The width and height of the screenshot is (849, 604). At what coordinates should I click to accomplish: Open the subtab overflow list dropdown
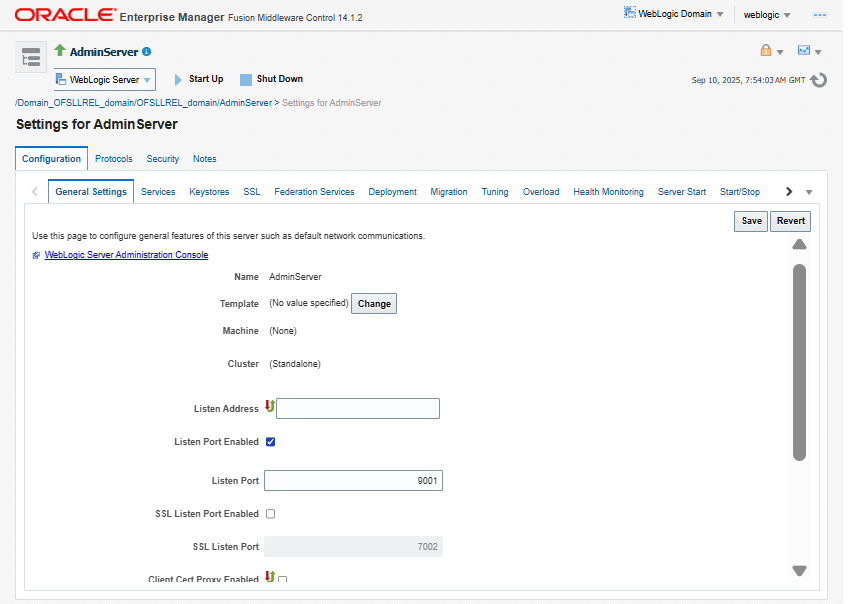click(x=809, y=192)
